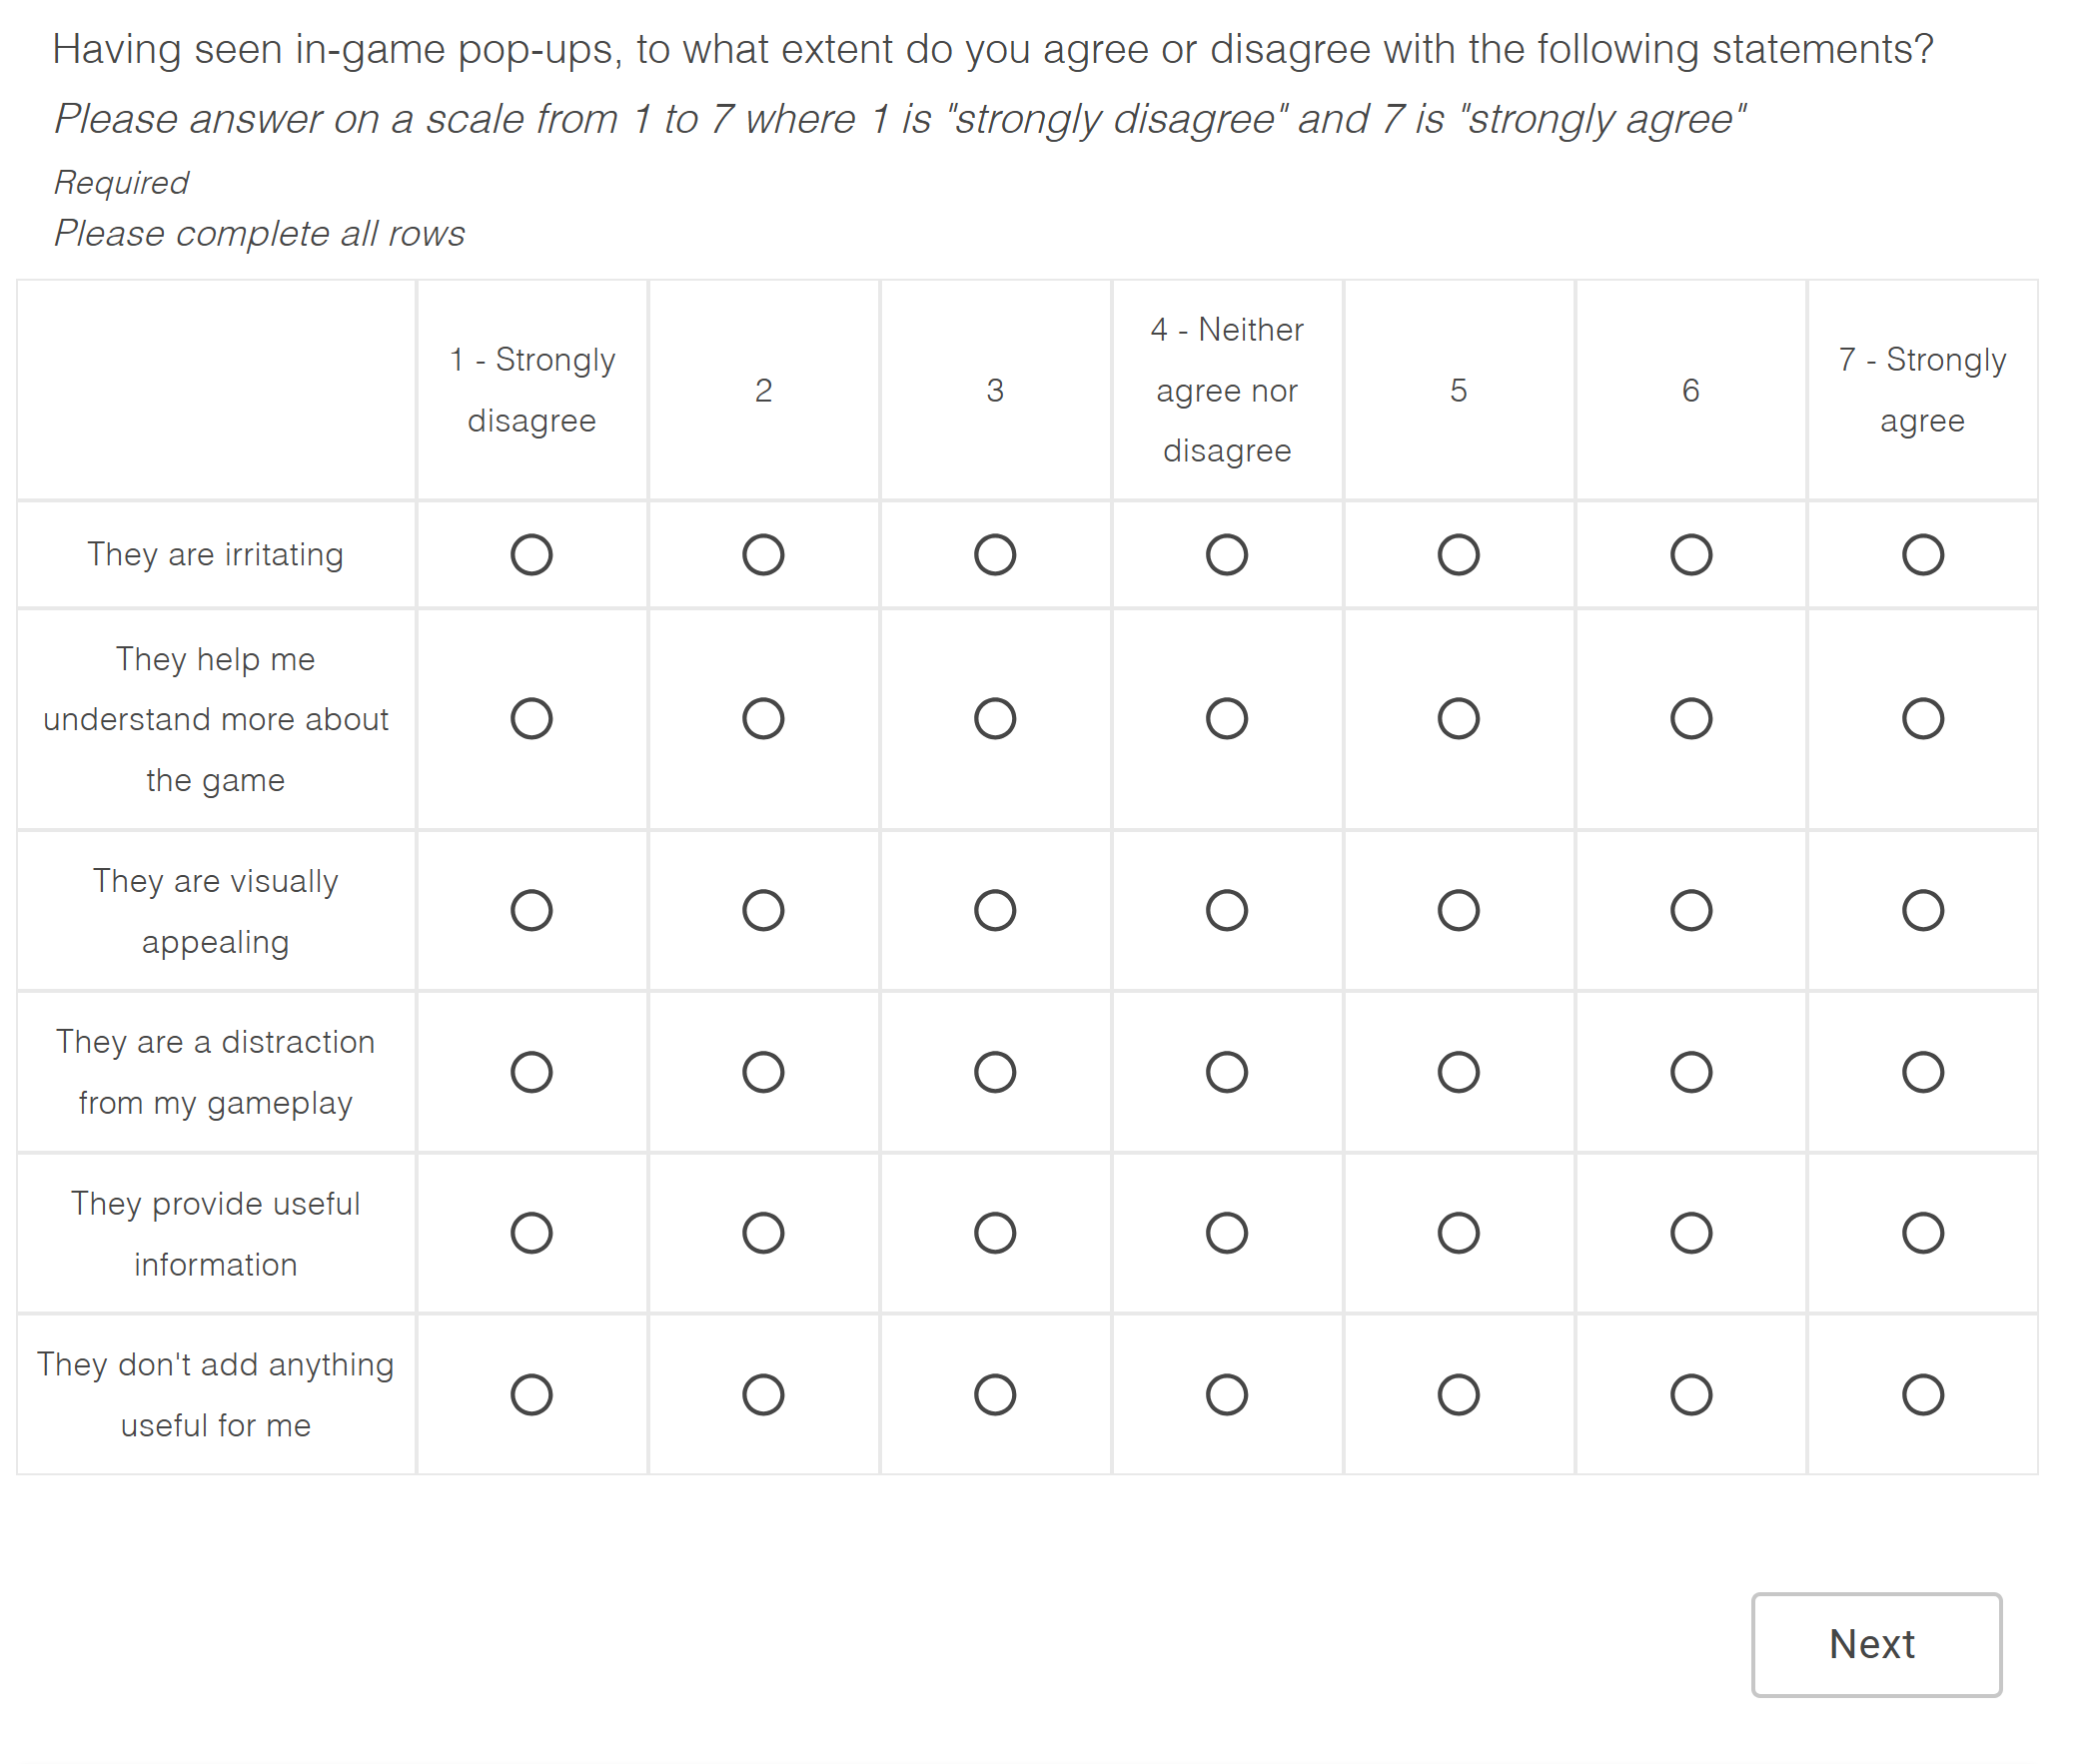2088x1764 pixels.
Task: Pick 3 for 'They are visually appealing'
Action: (x=995, y=911)
